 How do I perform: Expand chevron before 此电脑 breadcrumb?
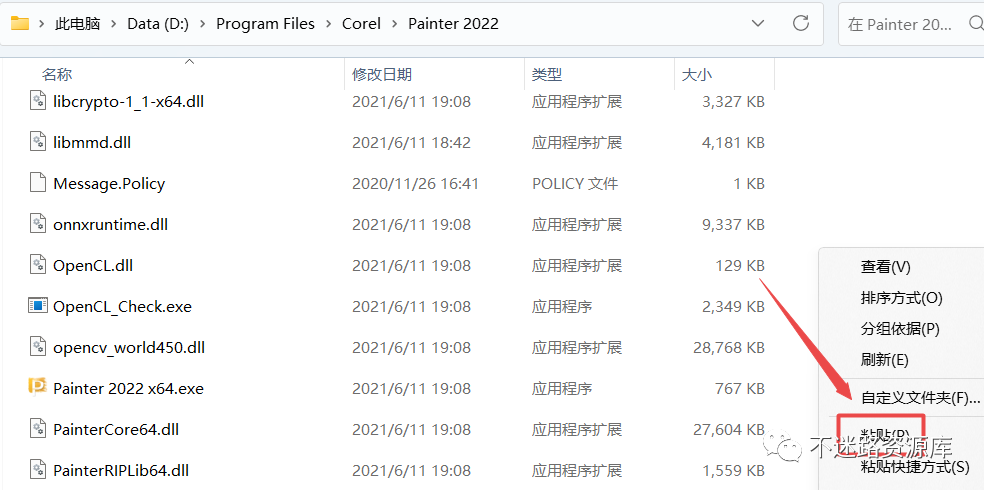click(x=42, y=24)
